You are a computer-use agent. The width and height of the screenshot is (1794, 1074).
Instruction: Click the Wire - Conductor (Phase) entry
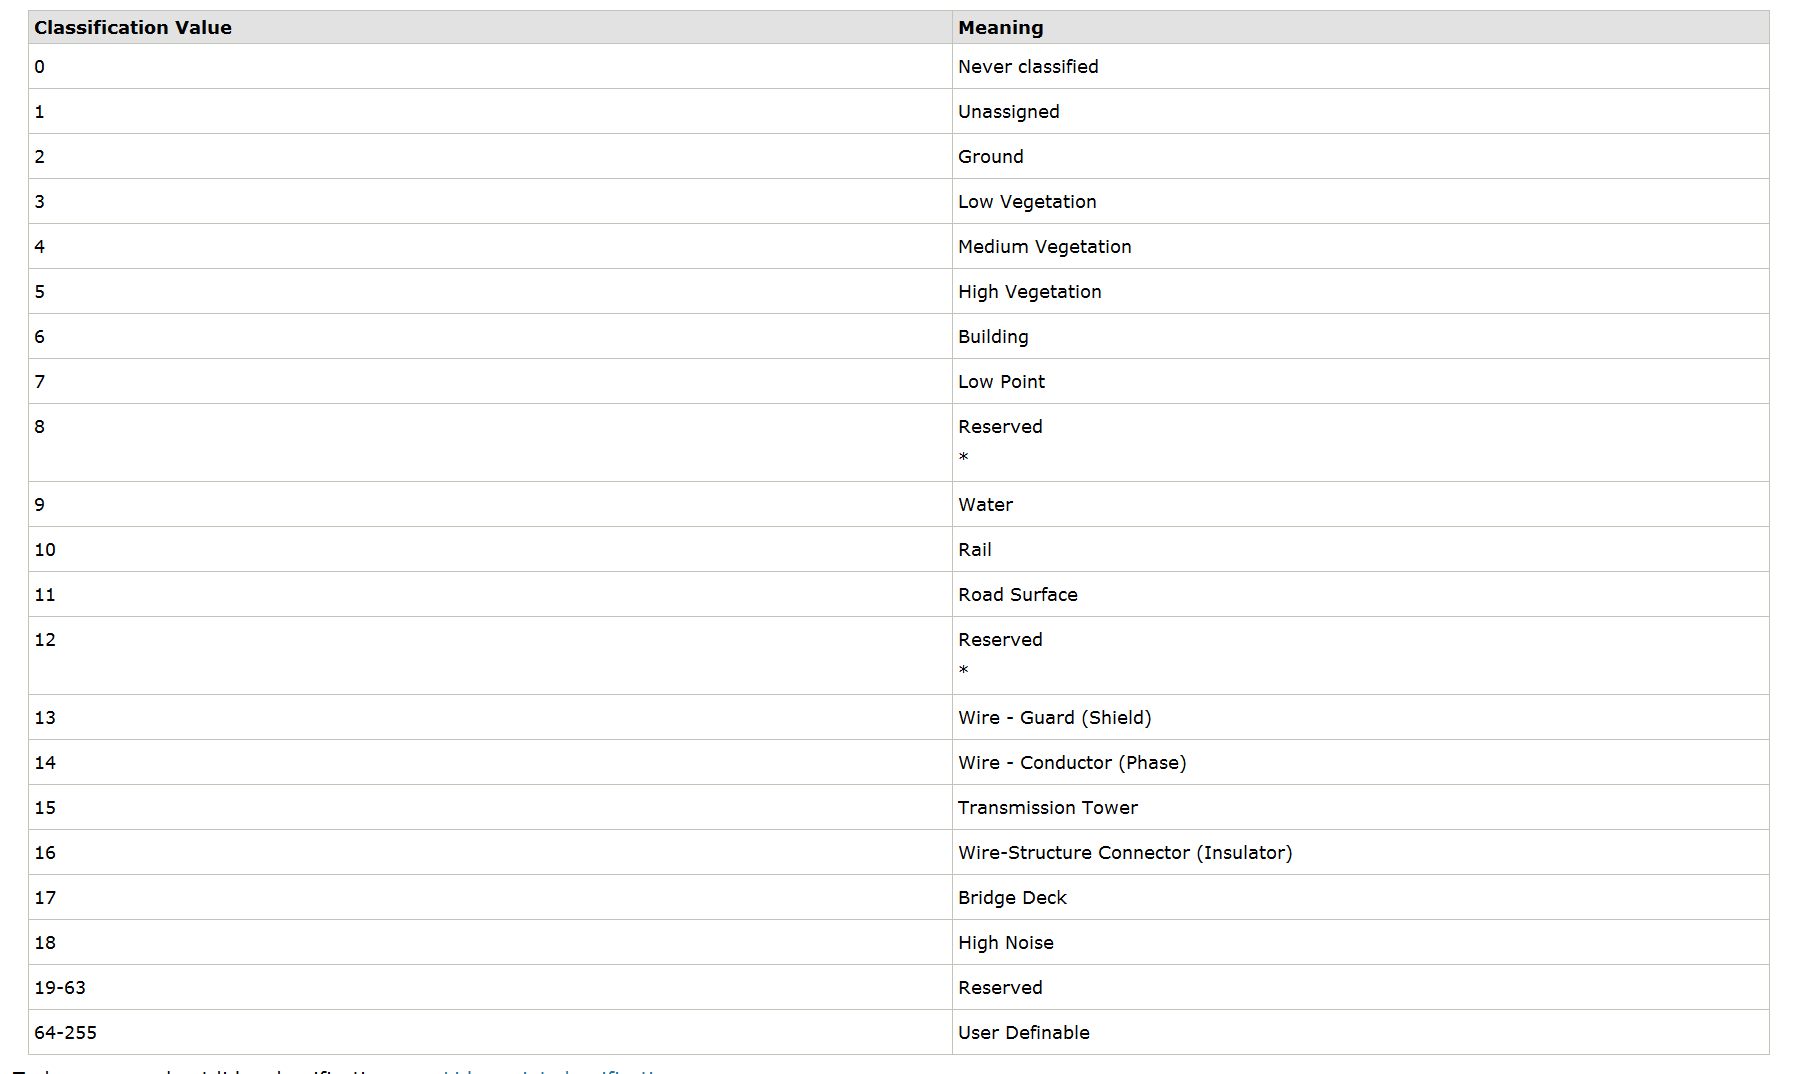point(1071,763)
